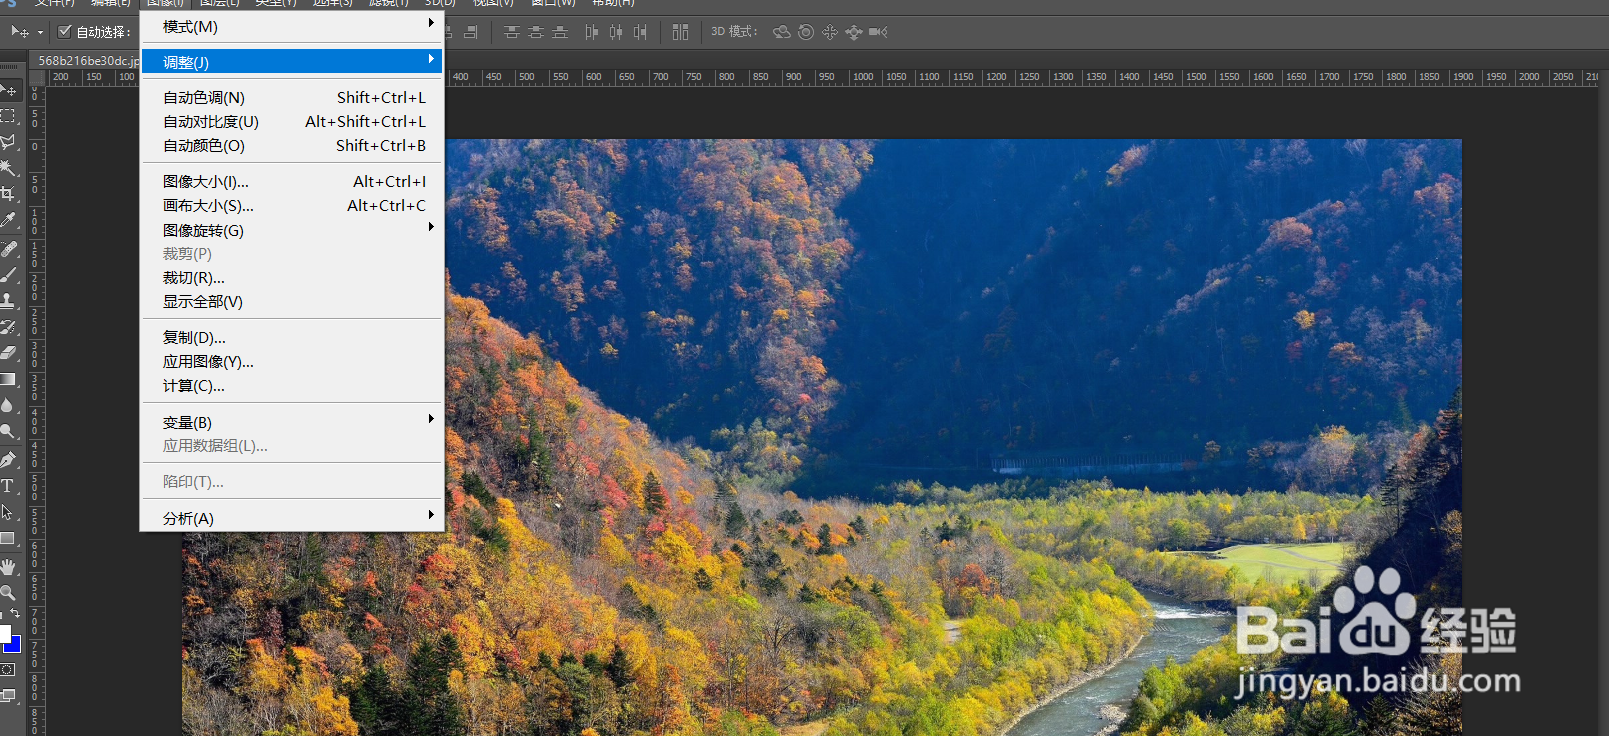Select the Pen tool
The width and height of the screenshot is (1609, 736).
click(x=8, y=459)
